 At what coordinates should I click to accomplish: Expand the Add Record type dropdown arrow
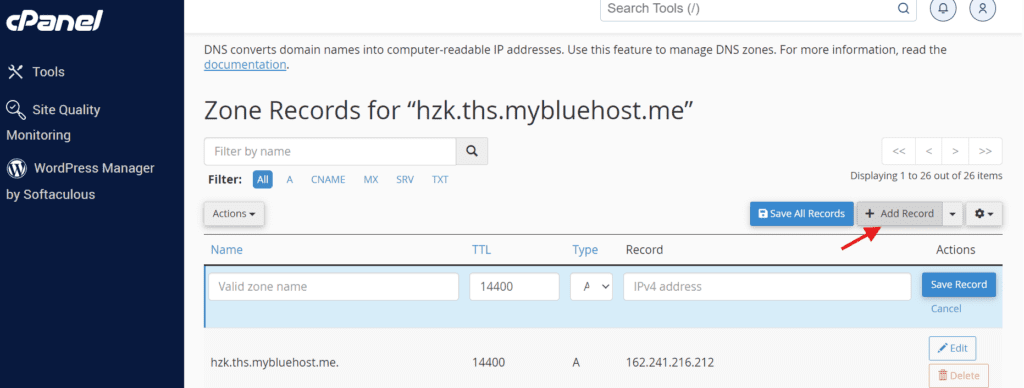952,214
